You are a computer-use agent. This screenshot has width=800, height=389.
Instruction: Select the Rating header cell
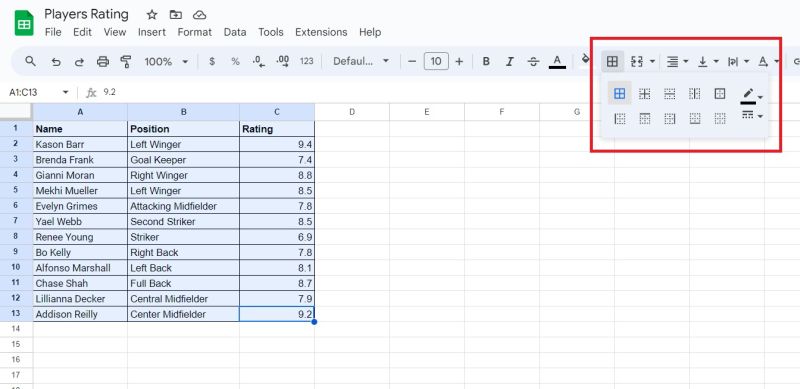pyautogui.click(x=277, y=129)
